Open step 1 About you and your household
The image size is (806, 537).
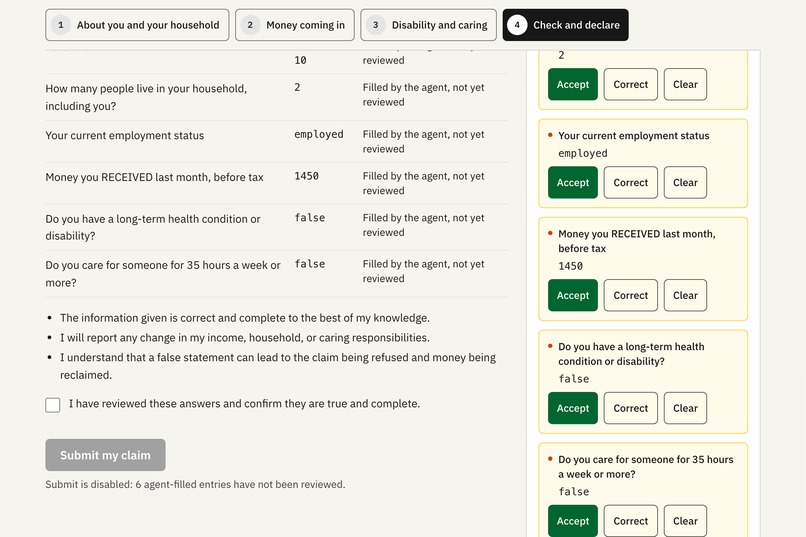point(137,25)
